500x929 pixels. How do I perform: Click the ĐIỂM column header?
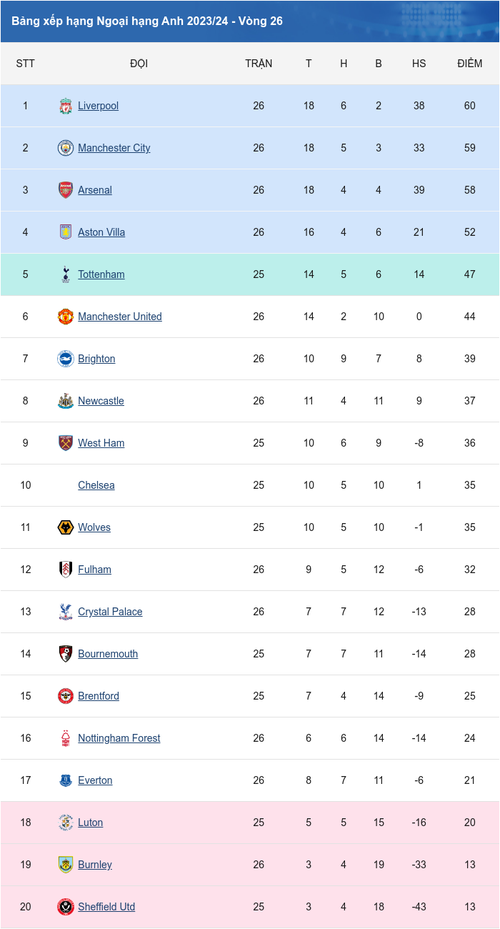pyautogui.click(x=470, y=63)
